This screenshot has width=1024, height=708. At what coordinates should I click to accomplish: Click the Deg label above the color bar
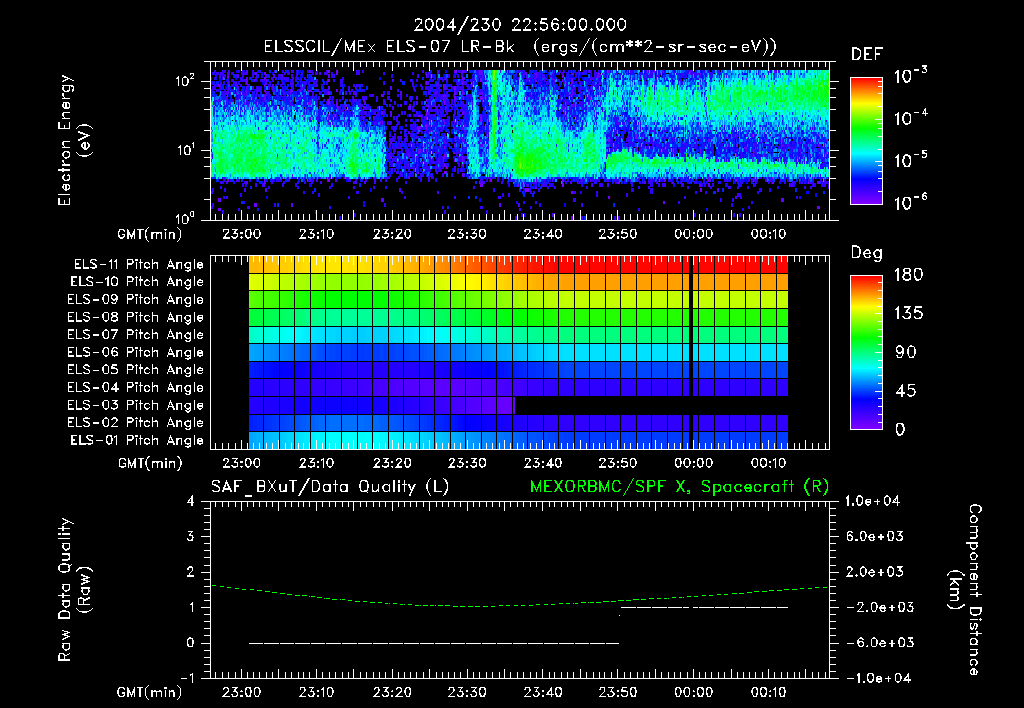[867, 253]
